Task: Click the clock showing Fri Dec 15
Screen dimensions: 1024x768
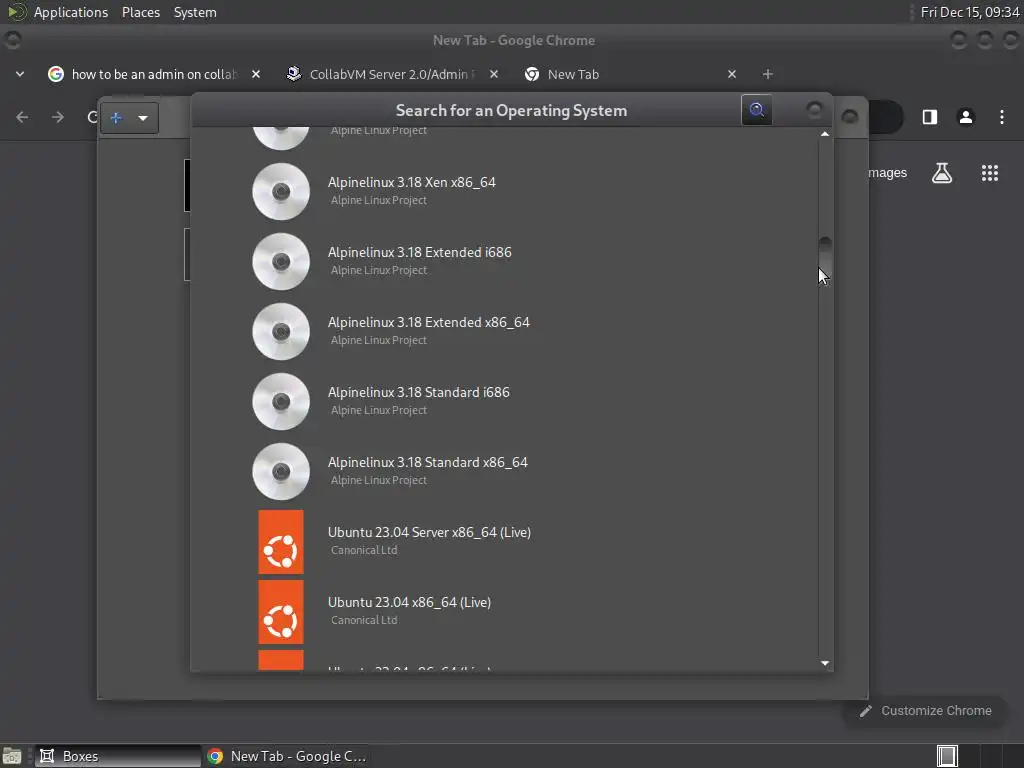Action: pos(970,12)
